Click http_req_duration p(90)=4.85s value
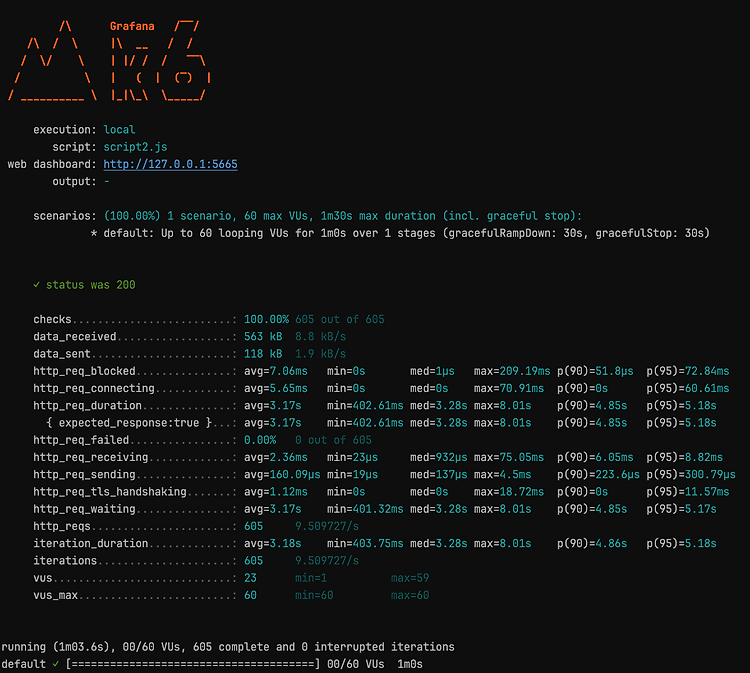The height and width of the screenshot is (673, 750). tap(592, 406)
